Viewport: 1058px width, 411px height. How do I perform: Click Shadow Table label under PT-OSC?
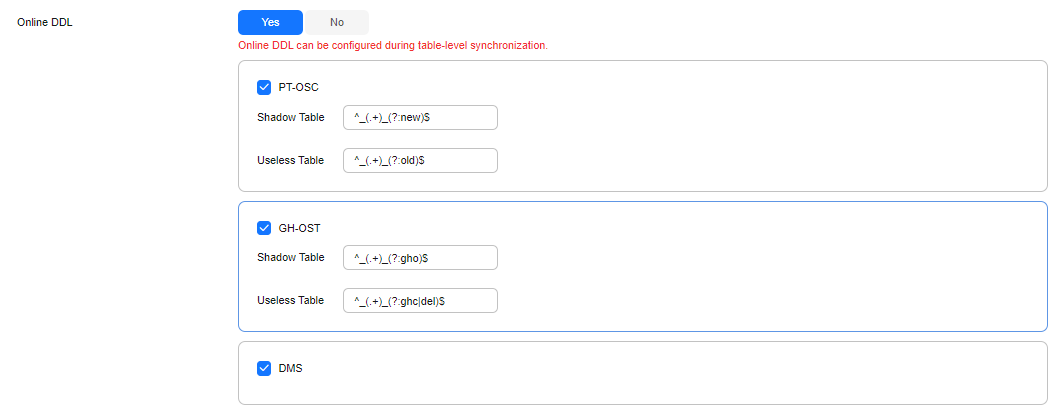(290, 117)
